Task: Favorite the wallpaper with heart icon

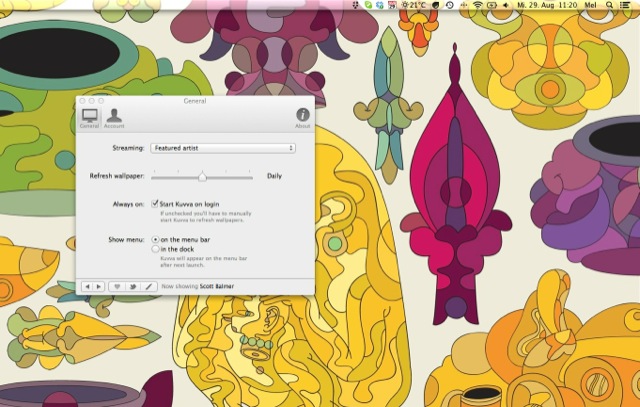Action: [x=116, y=286]
